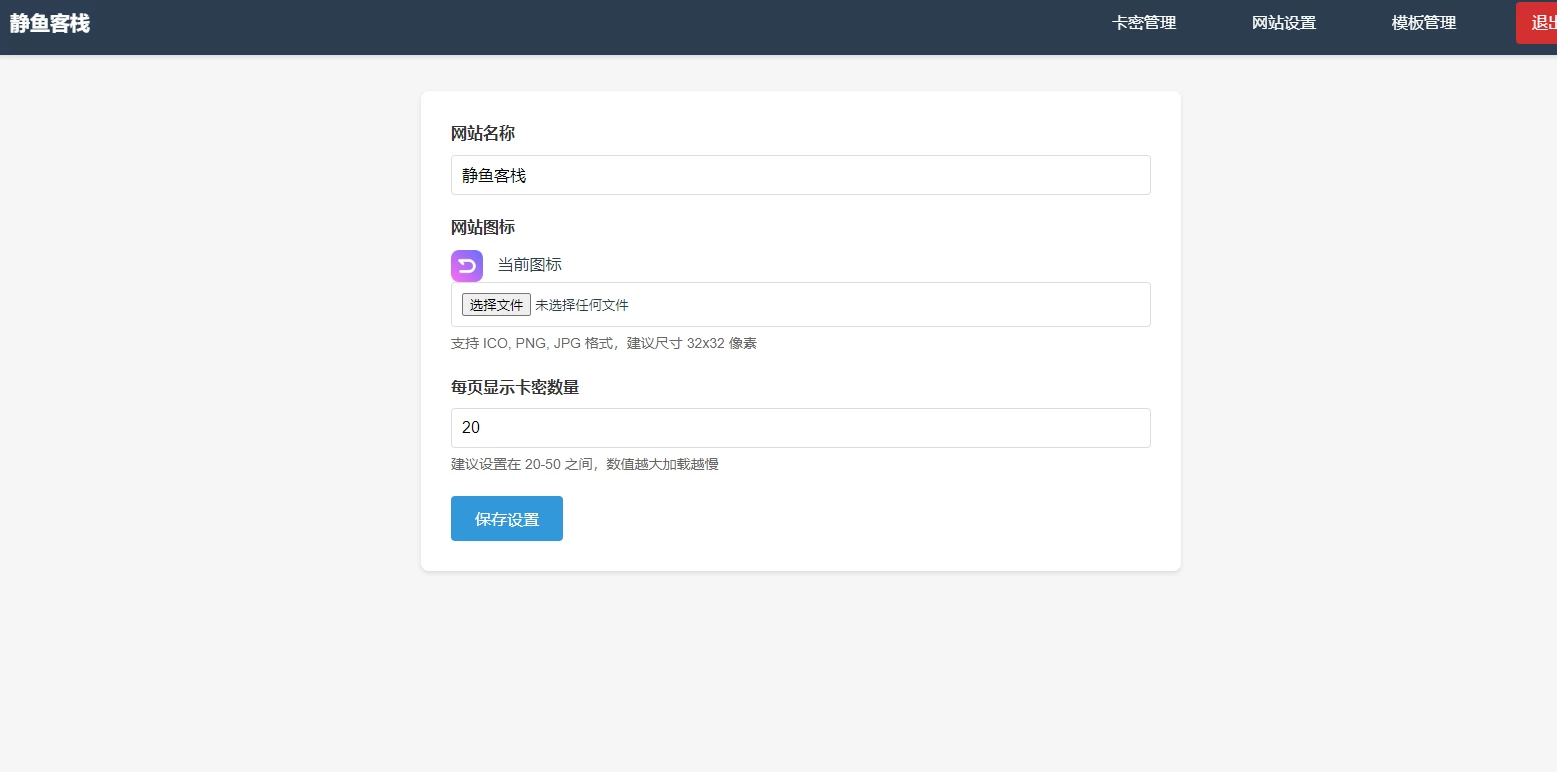This screenshot has width=1557, height=772.
Task: Click the 网站图标 section label
Action: (x=483, y=227)
